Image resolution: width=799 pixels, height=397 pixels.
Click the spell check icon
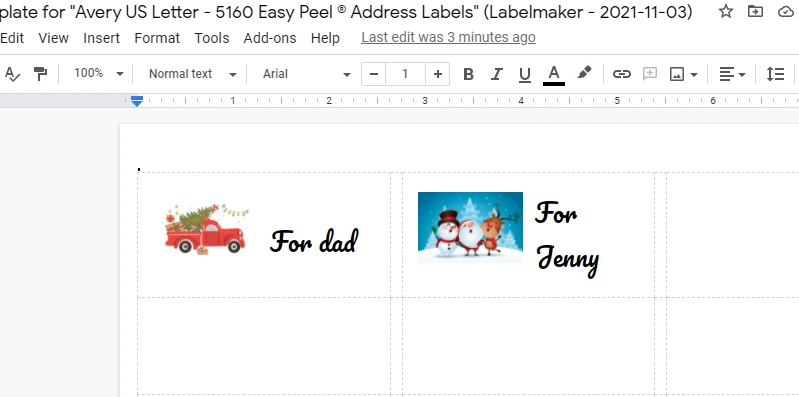(12, 74)
